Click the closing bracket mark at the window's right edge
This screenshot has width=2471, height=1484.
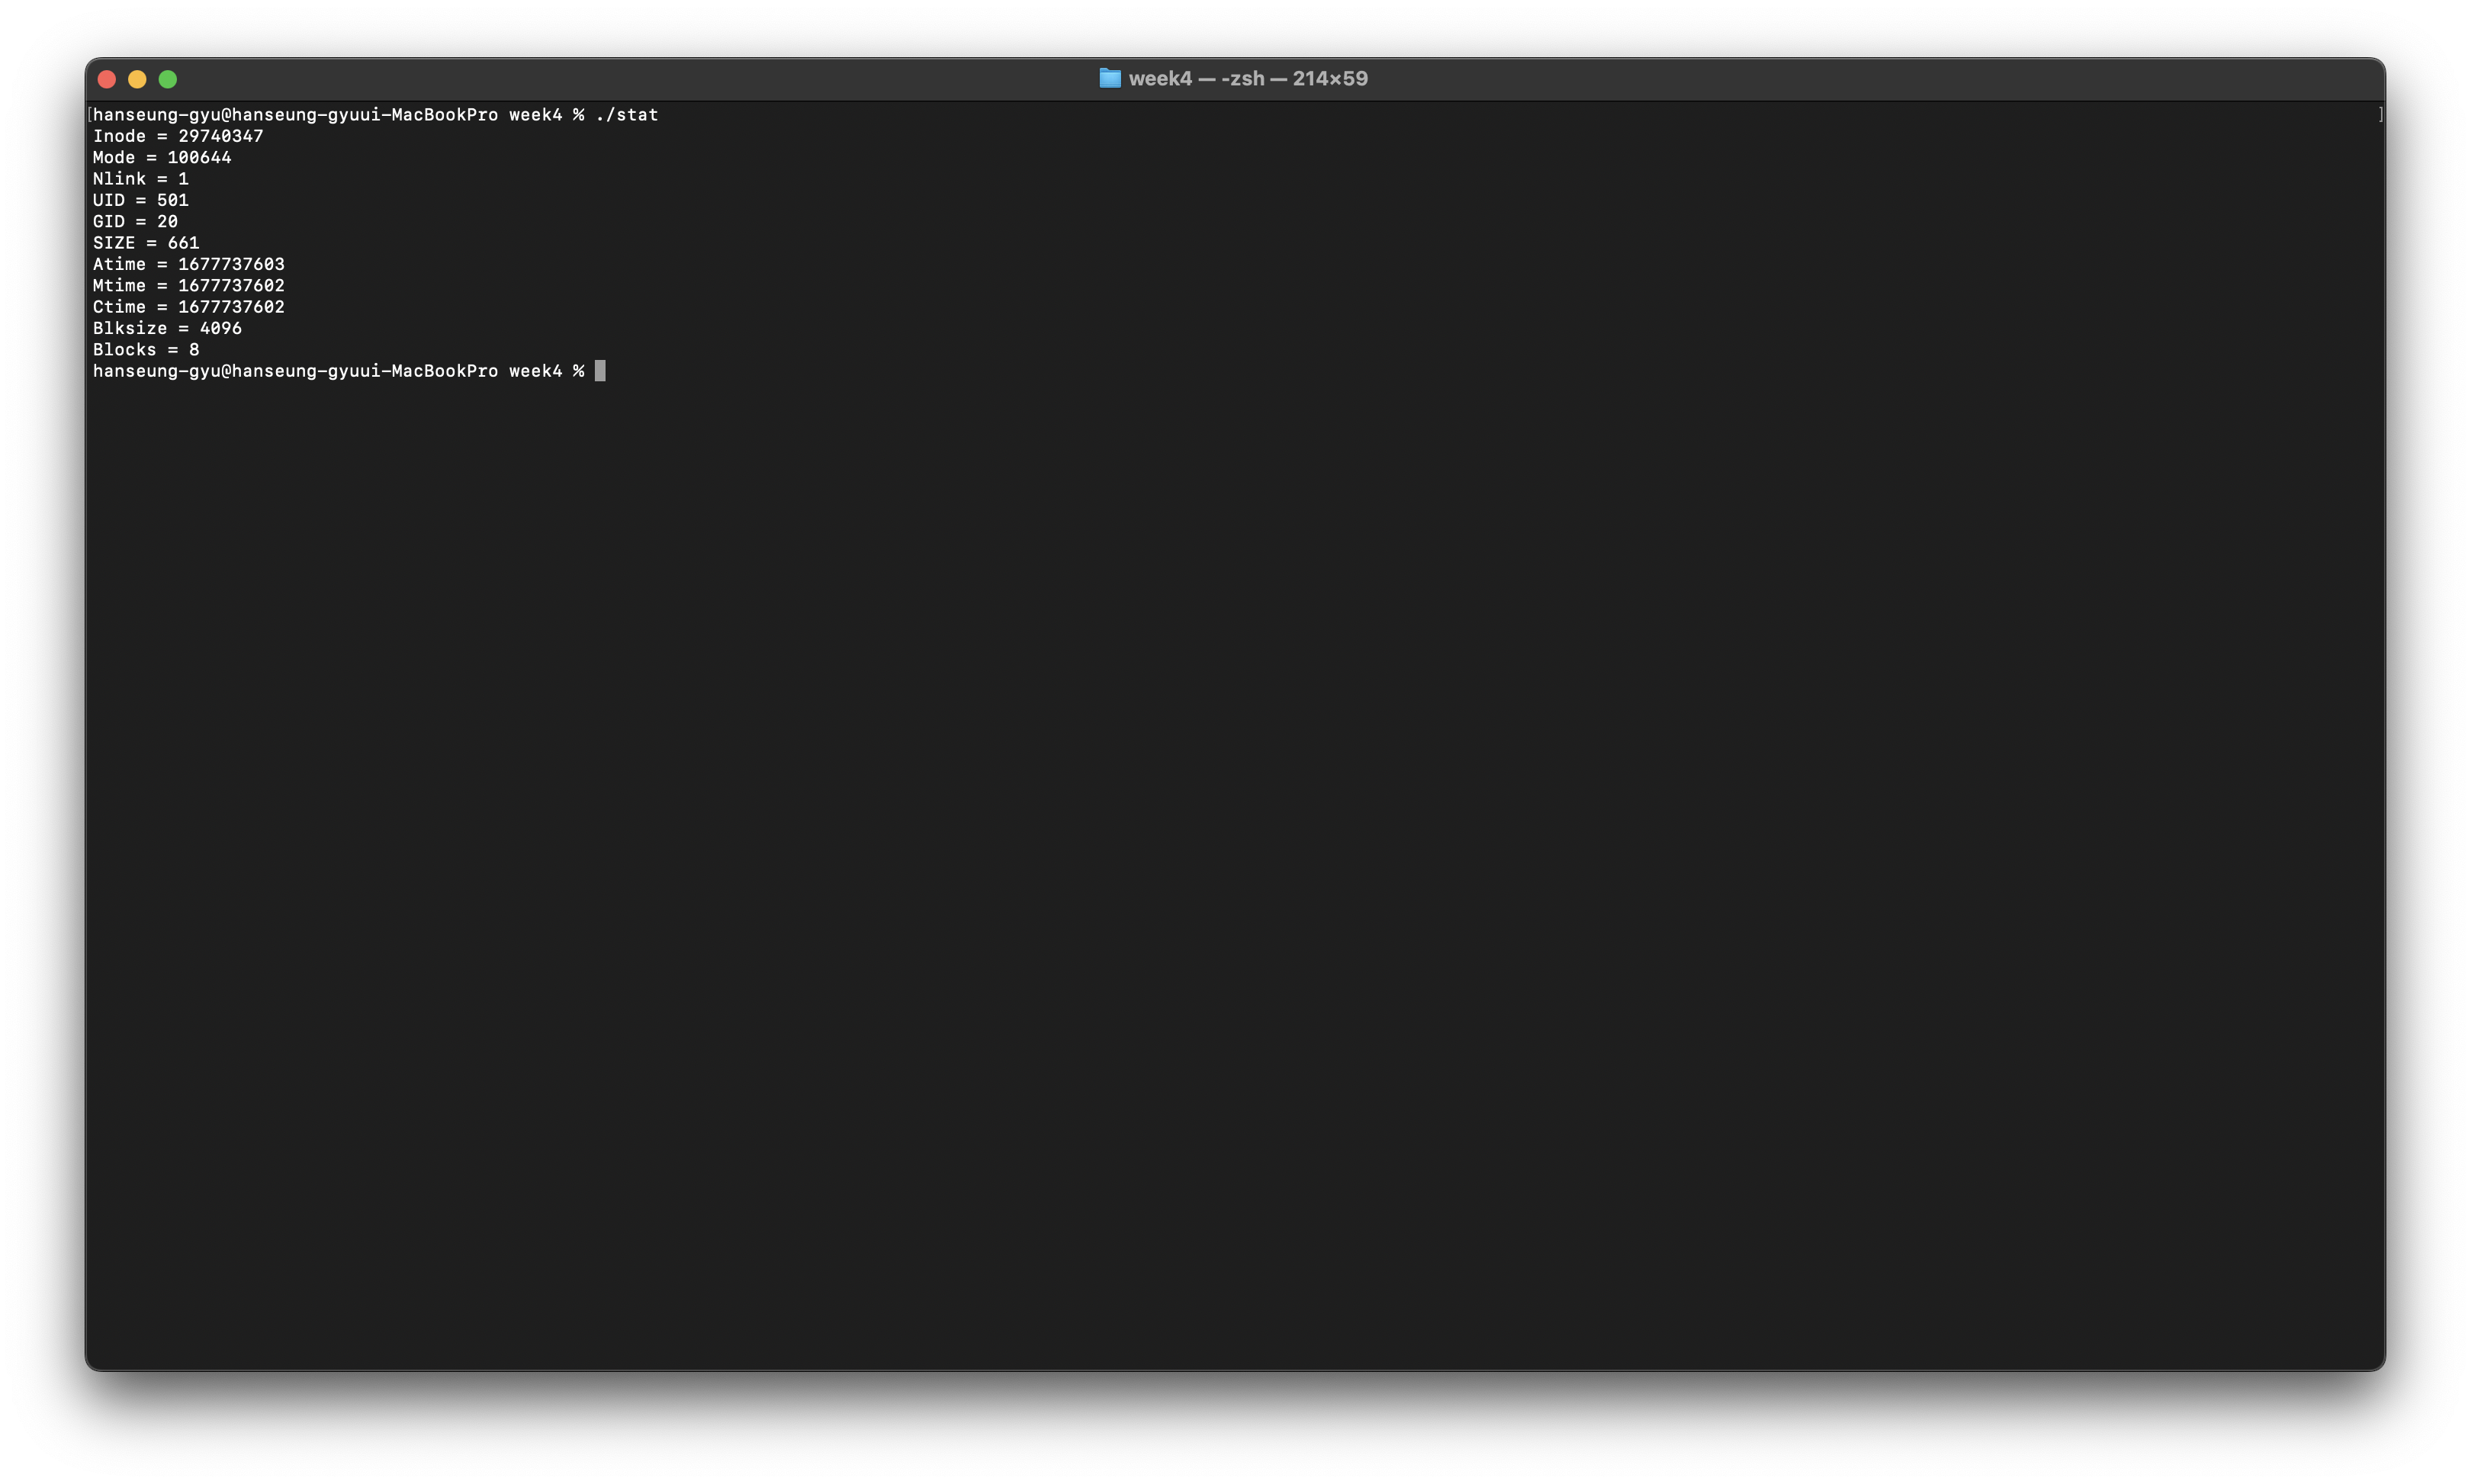(x=2380, y=115)
